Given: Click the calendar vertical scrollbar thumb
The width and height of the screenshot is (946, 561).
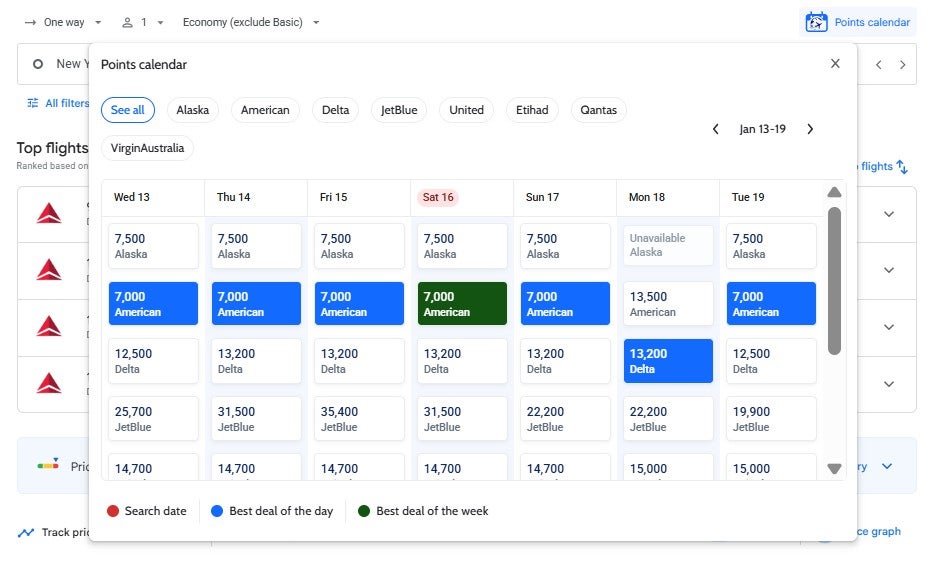Looking at the screenshot, I should click(834, 281).
